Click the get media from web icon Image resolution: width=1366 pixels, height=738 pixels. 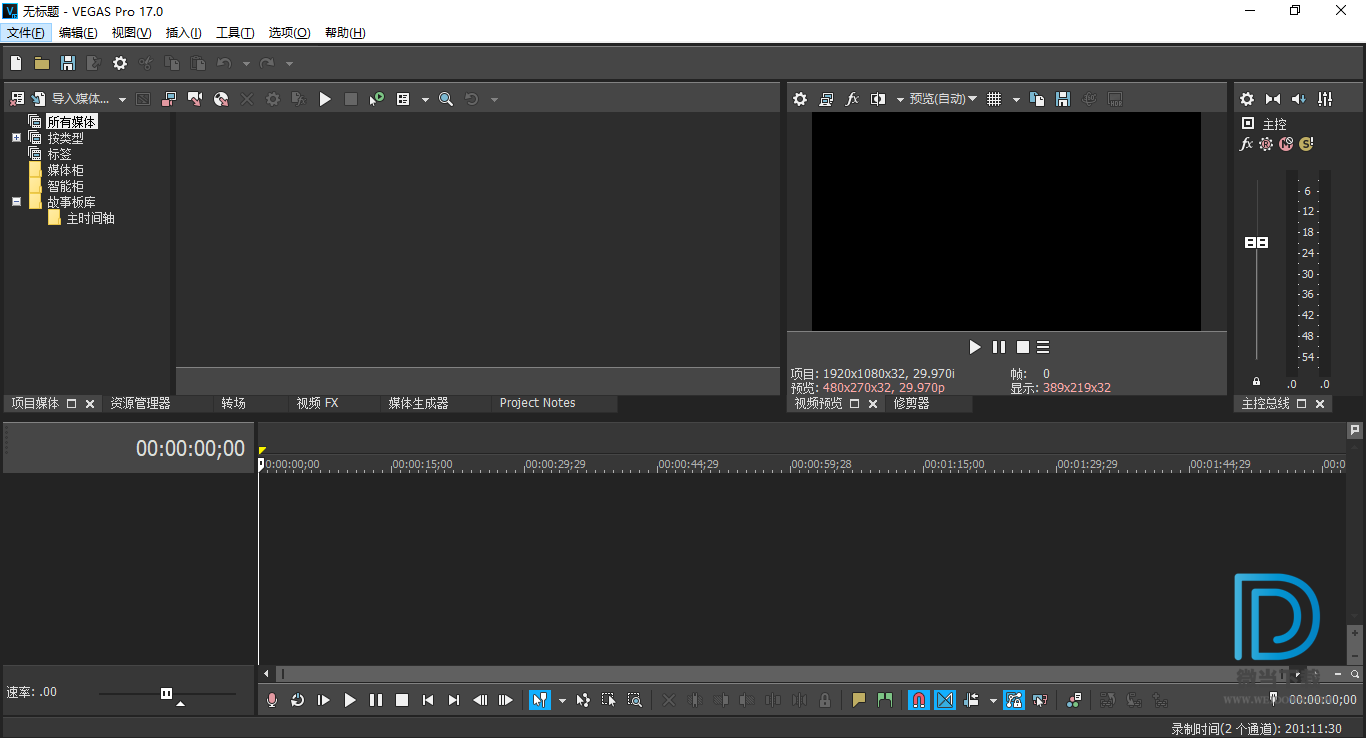221,99
